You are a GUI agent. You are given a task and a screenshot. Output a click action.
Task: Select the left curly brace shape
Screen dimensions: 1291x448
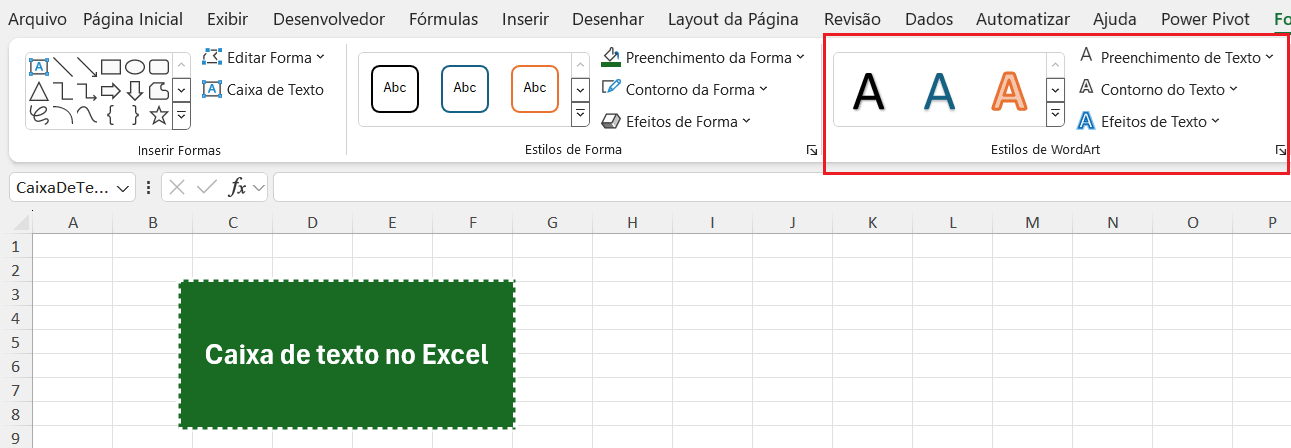pos(111,115)
